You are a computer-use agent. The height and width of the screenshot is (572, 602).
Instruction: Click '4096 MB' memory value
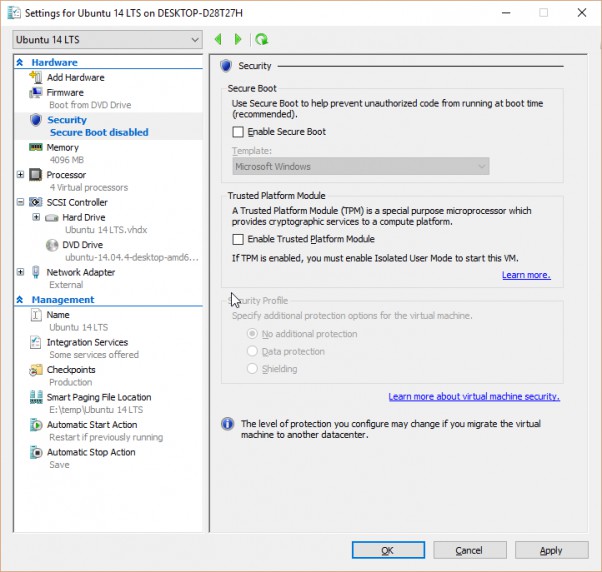pos(66,160)
